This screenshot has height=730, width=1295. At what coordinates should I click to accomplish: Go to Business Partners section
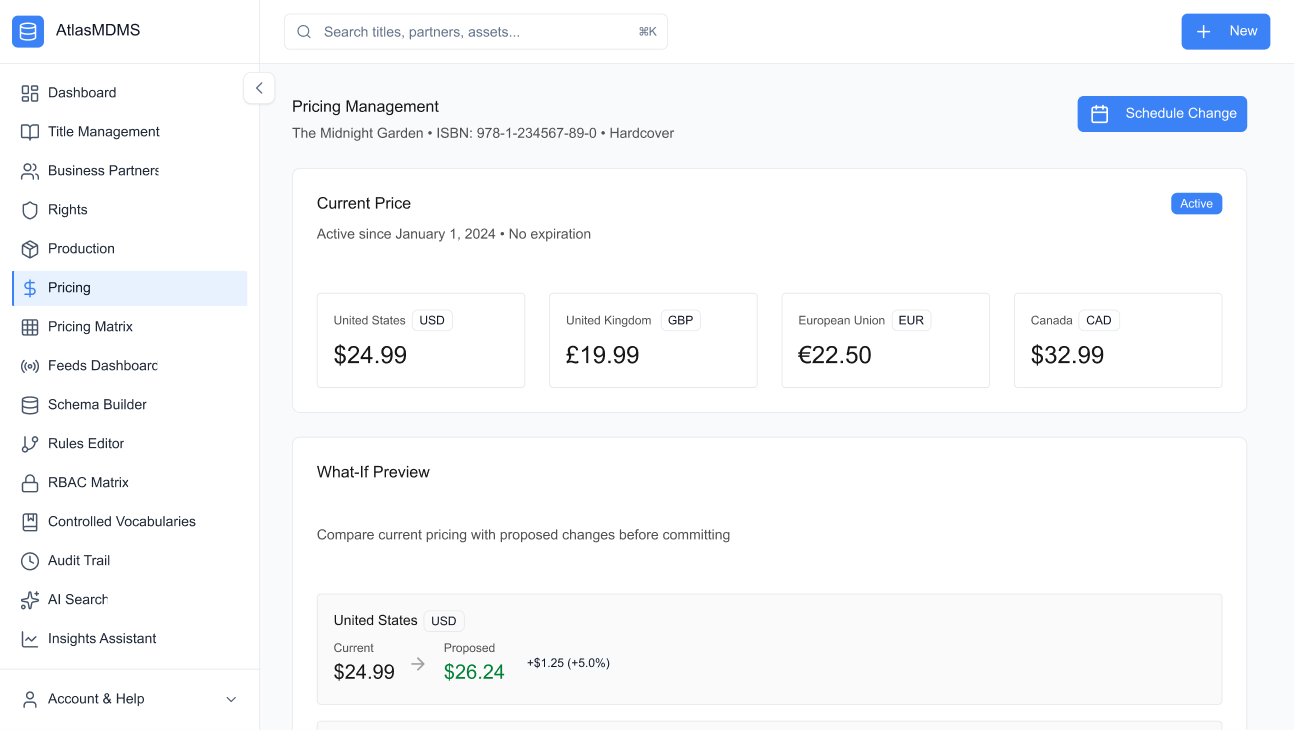point(103,171)
